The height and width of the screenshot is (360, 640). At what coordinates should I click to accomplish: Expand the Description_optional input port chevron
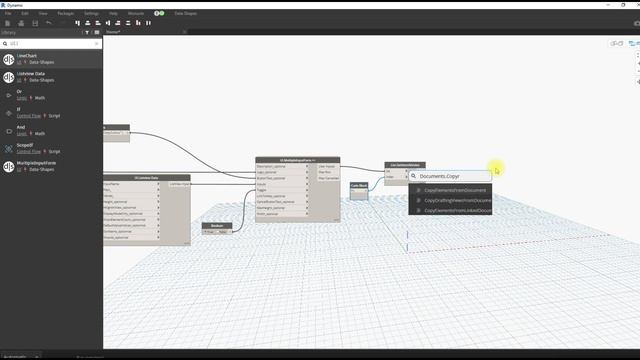307,167
